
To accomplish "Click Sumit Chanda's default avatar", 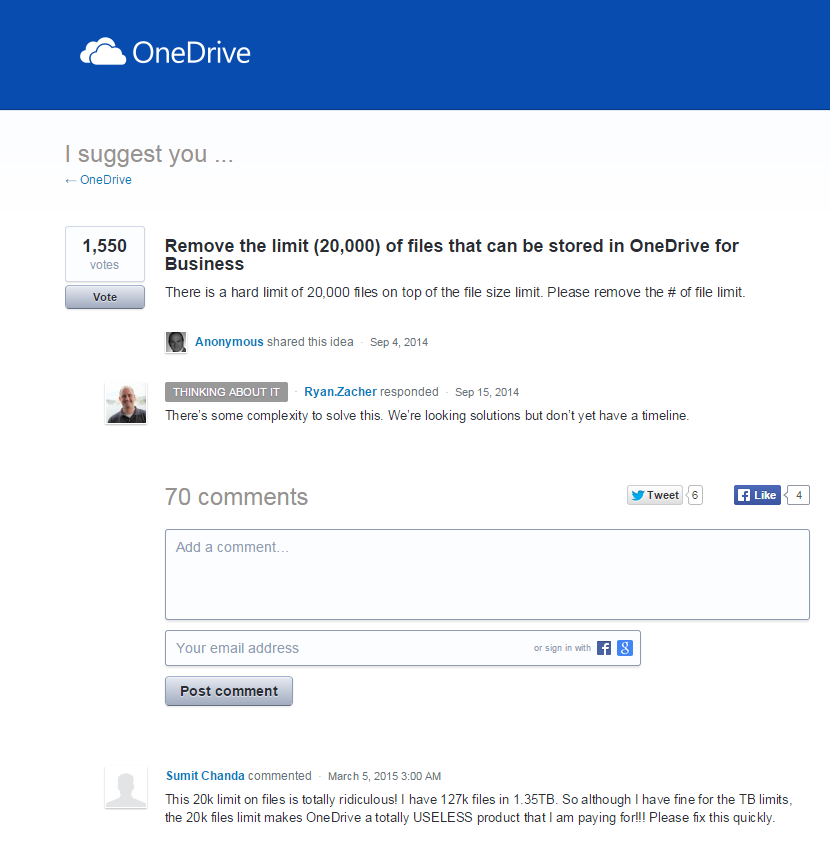I will tap(126, 787).
